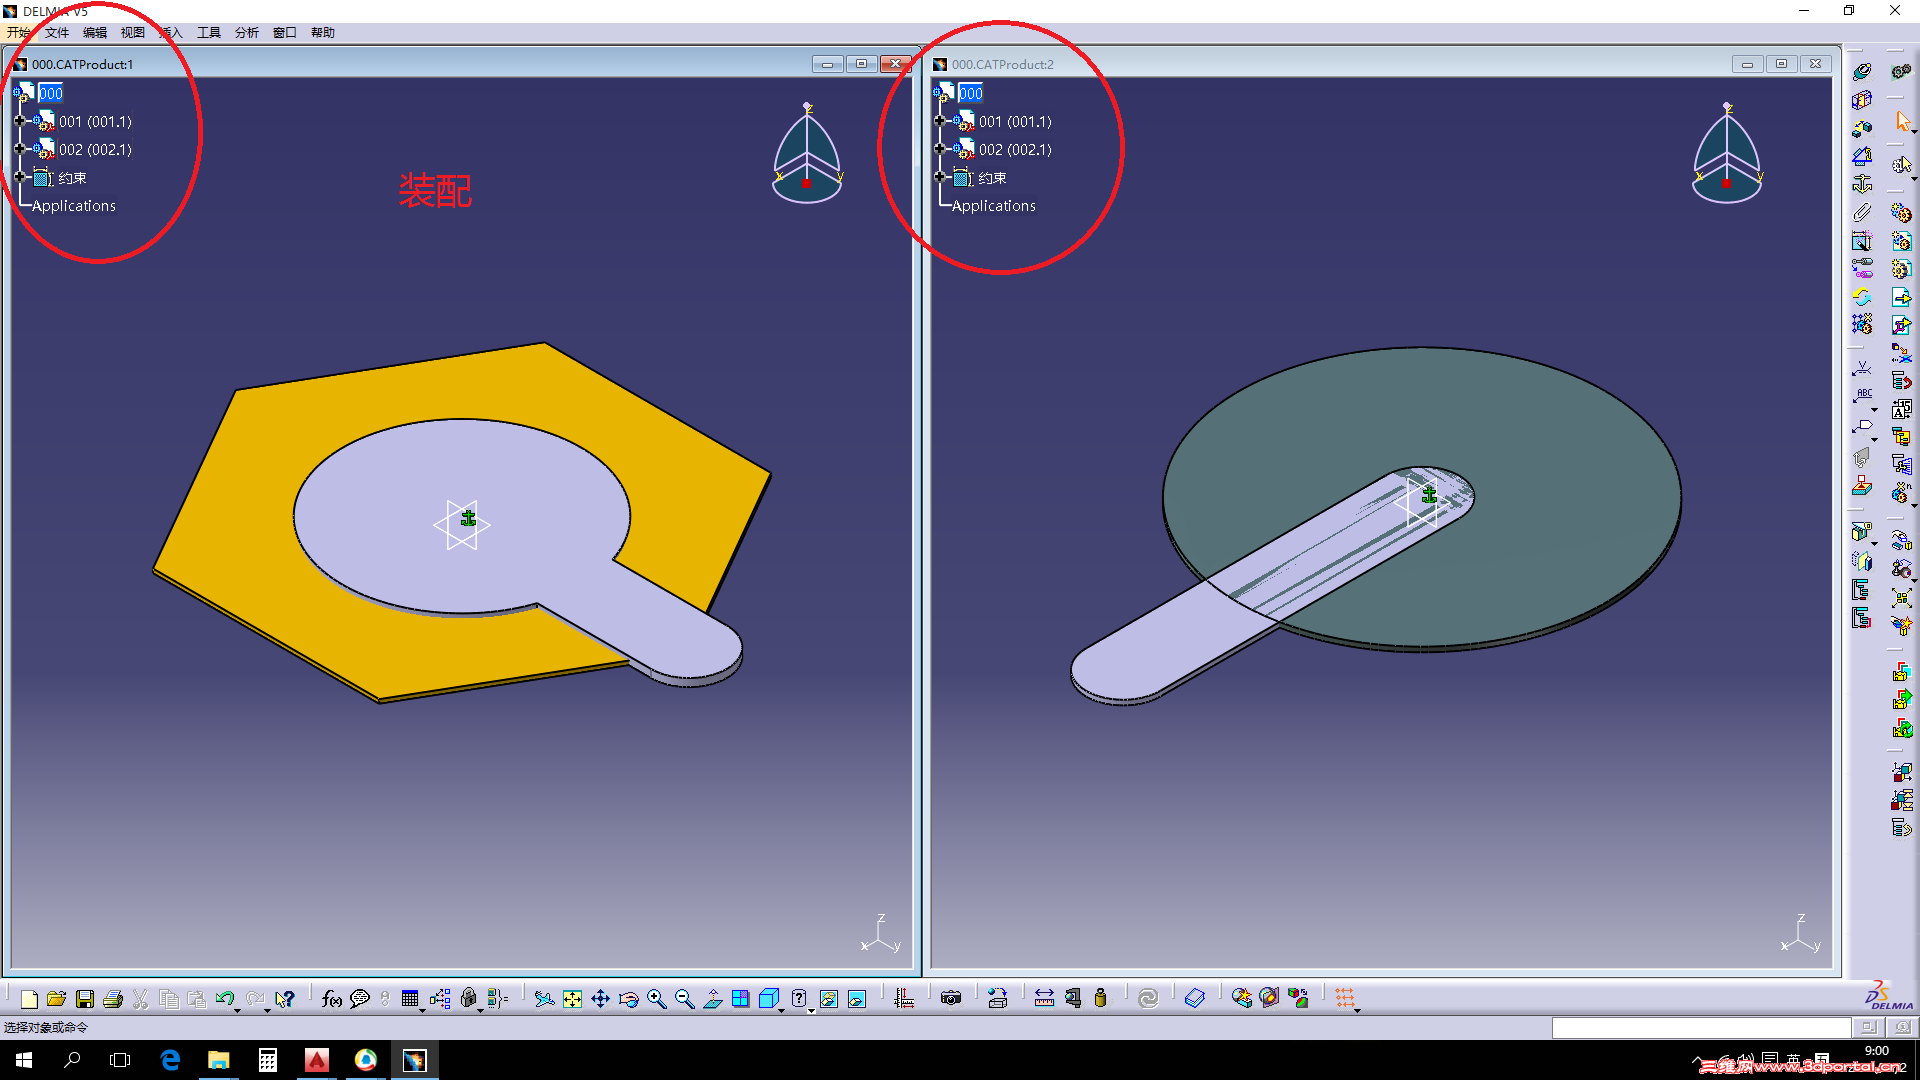This screenshot has height=1080, width=1920.
Task: Expand 002 (002.1) node in right tree
Action: (939, 149)
